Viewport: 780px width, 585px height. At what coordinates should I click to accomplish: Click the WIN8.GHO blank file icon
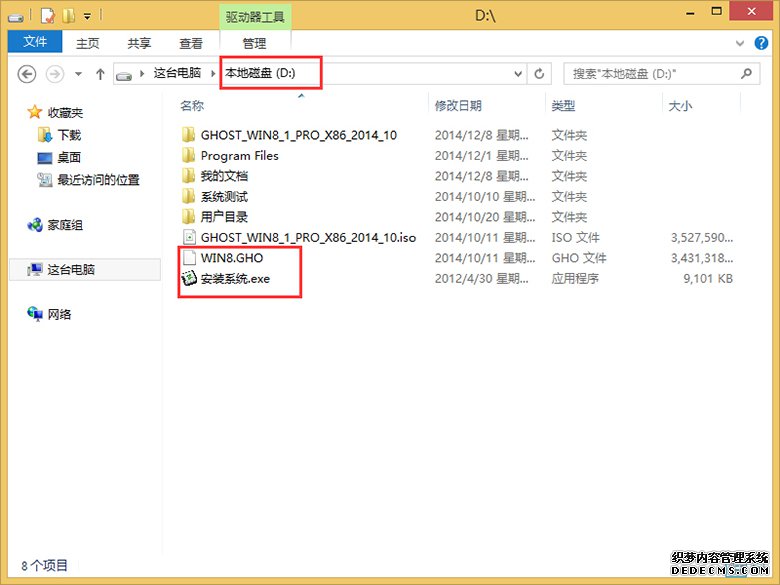pyautogui.click(x=189, y=258)
